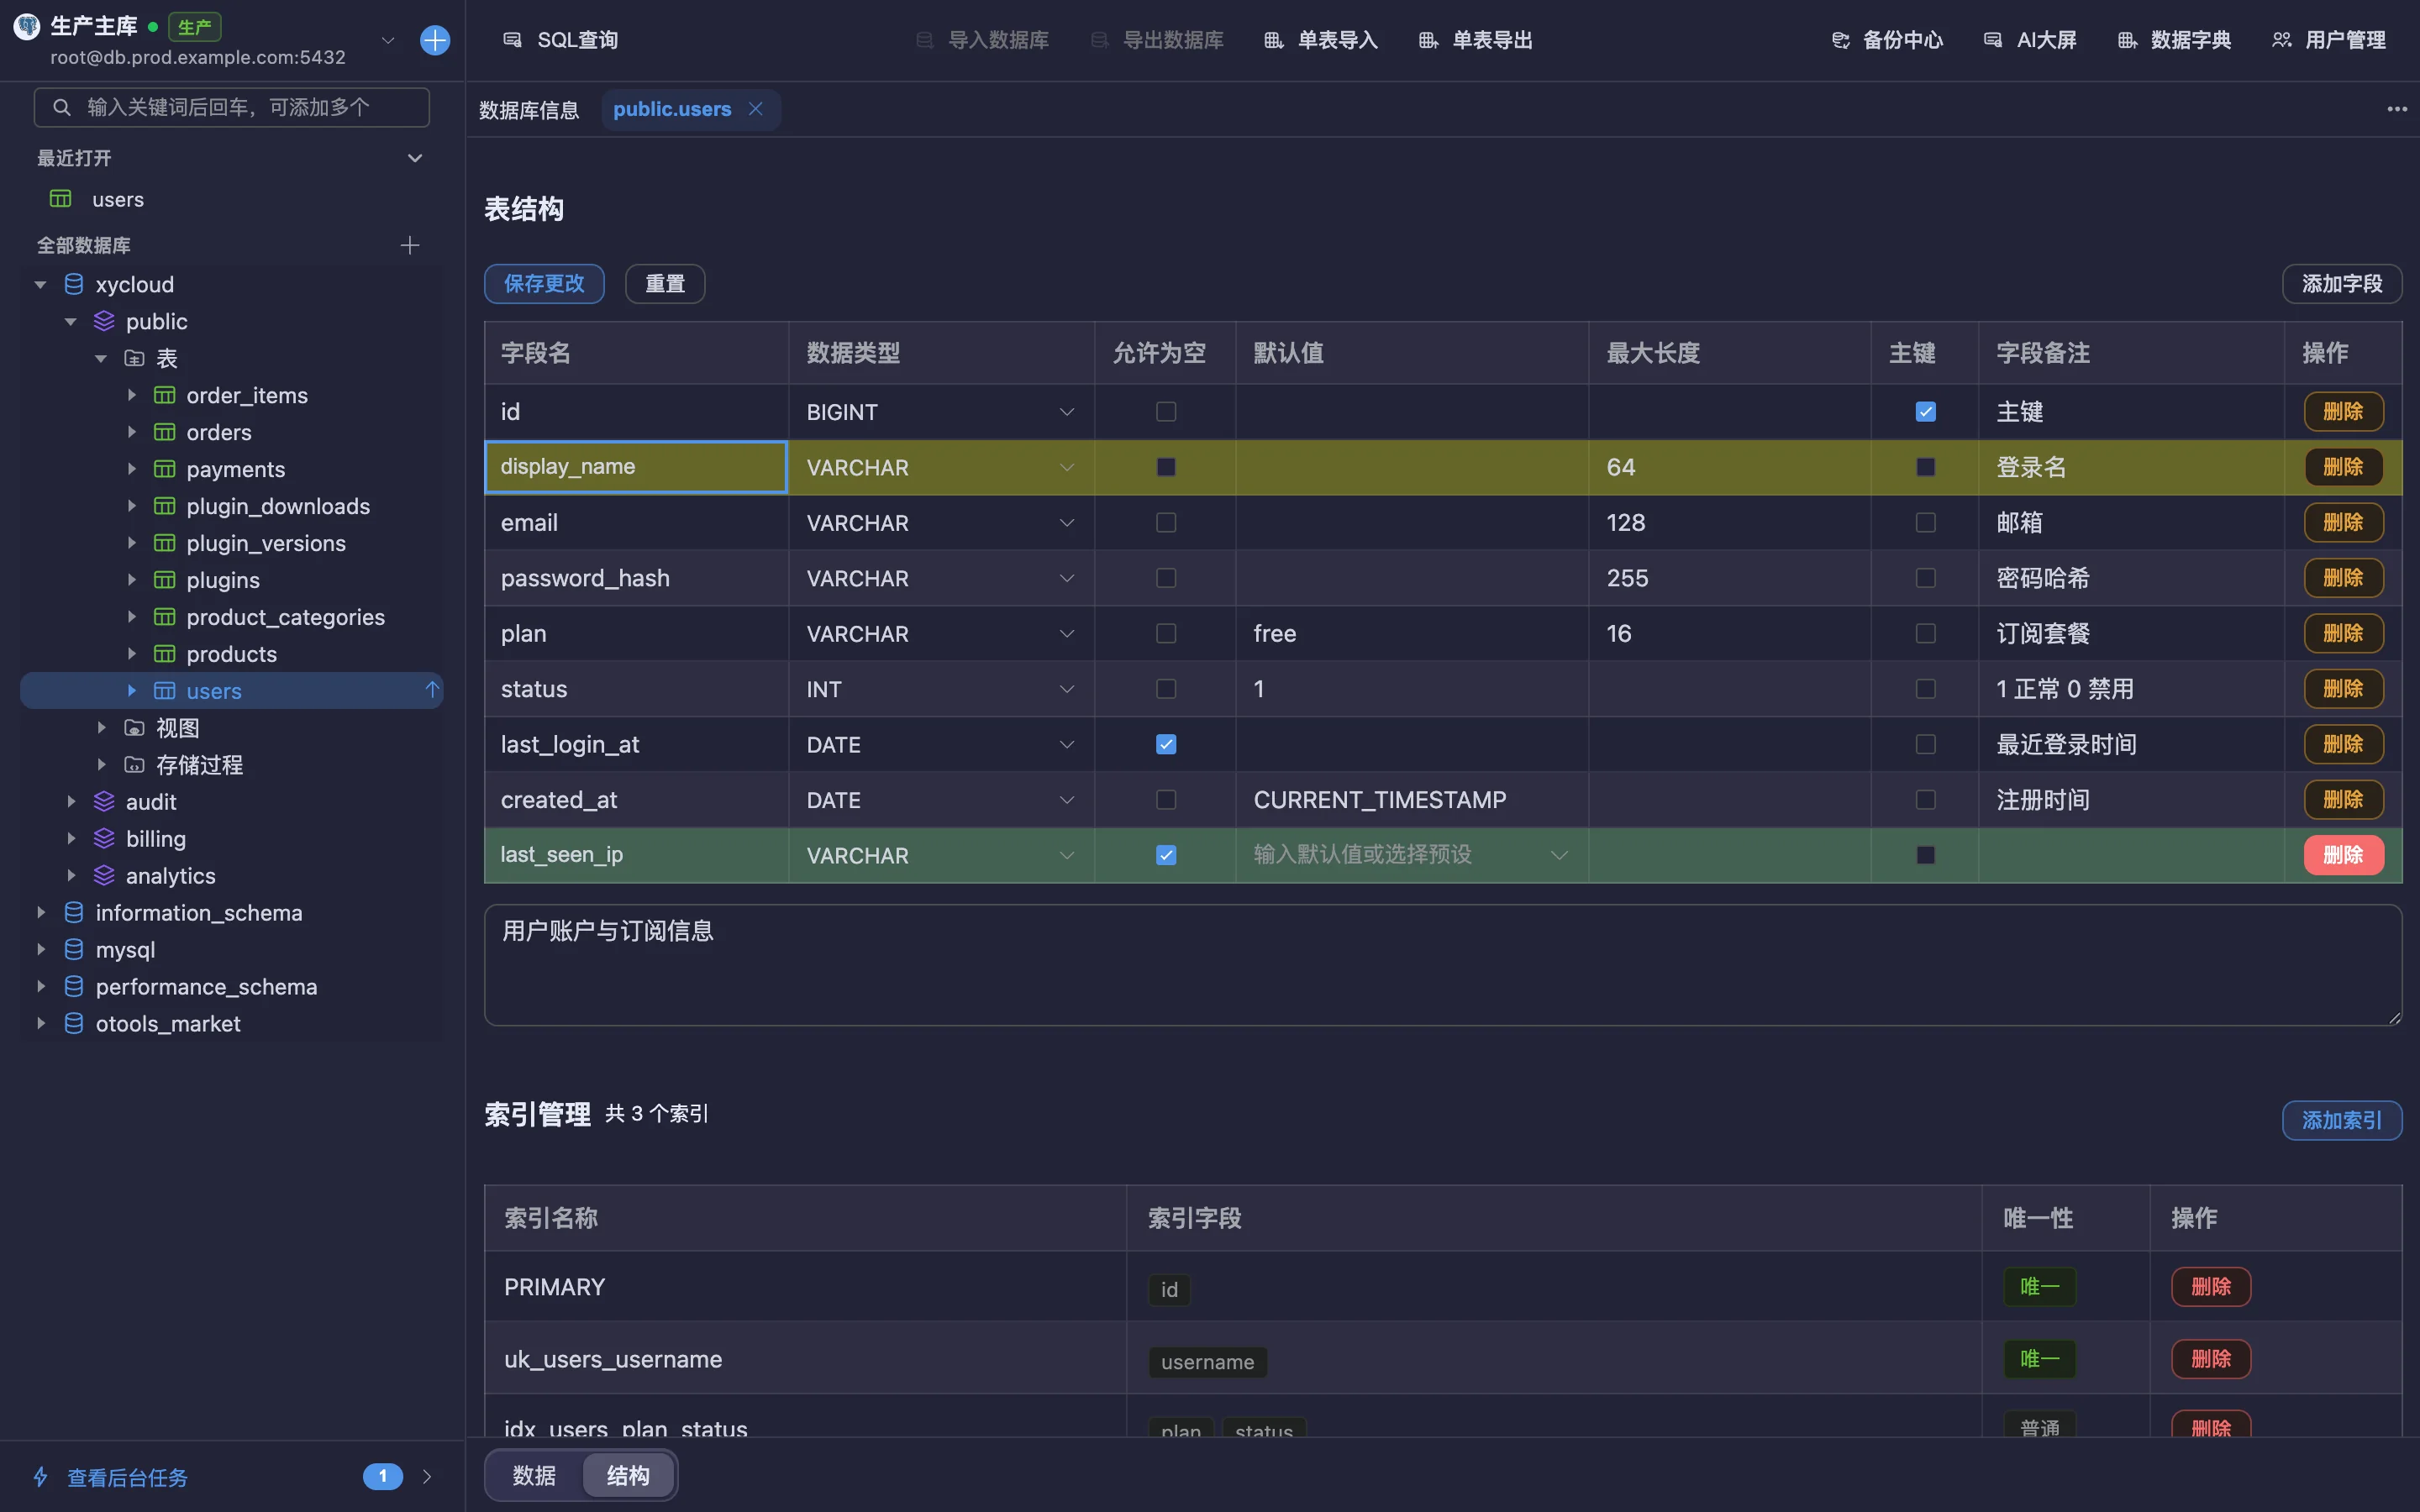
Task: Click the blue plus add-connection icon
Action: 435,40
